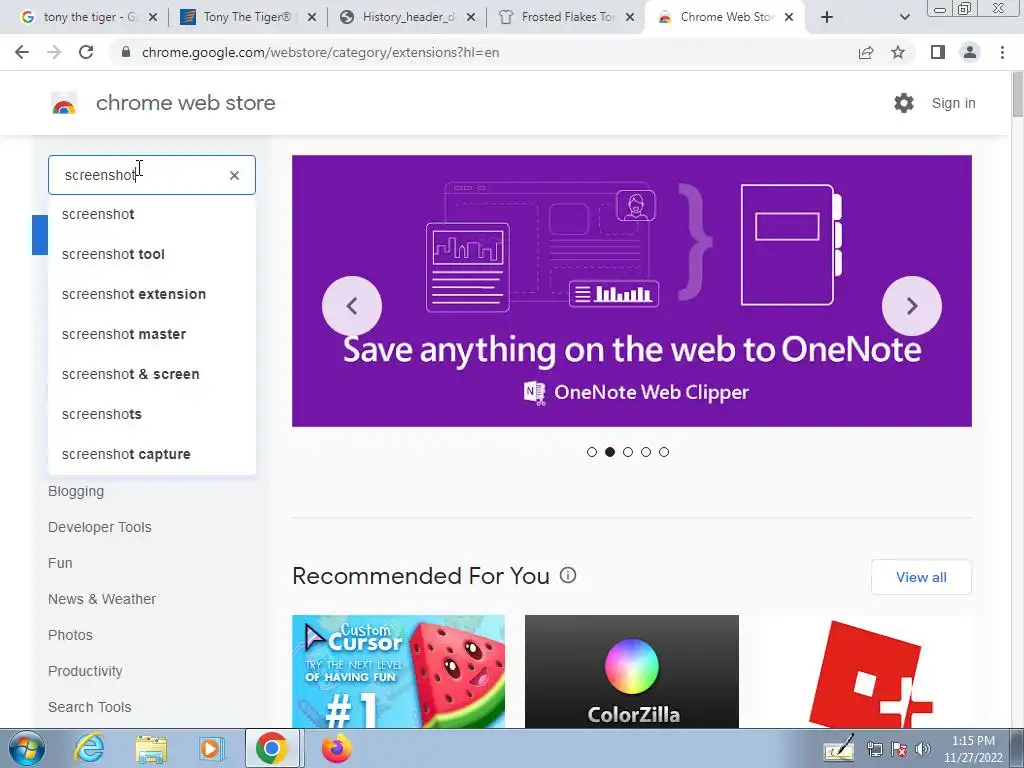
Task: Open Web Store settings gear
Action: (904, 103)
